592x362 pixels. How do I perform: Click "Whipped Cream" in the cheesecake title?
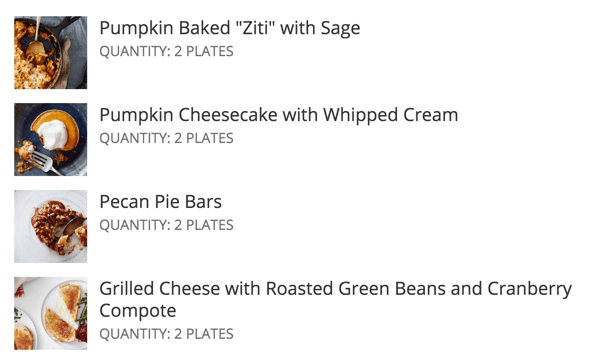point(390,115)
